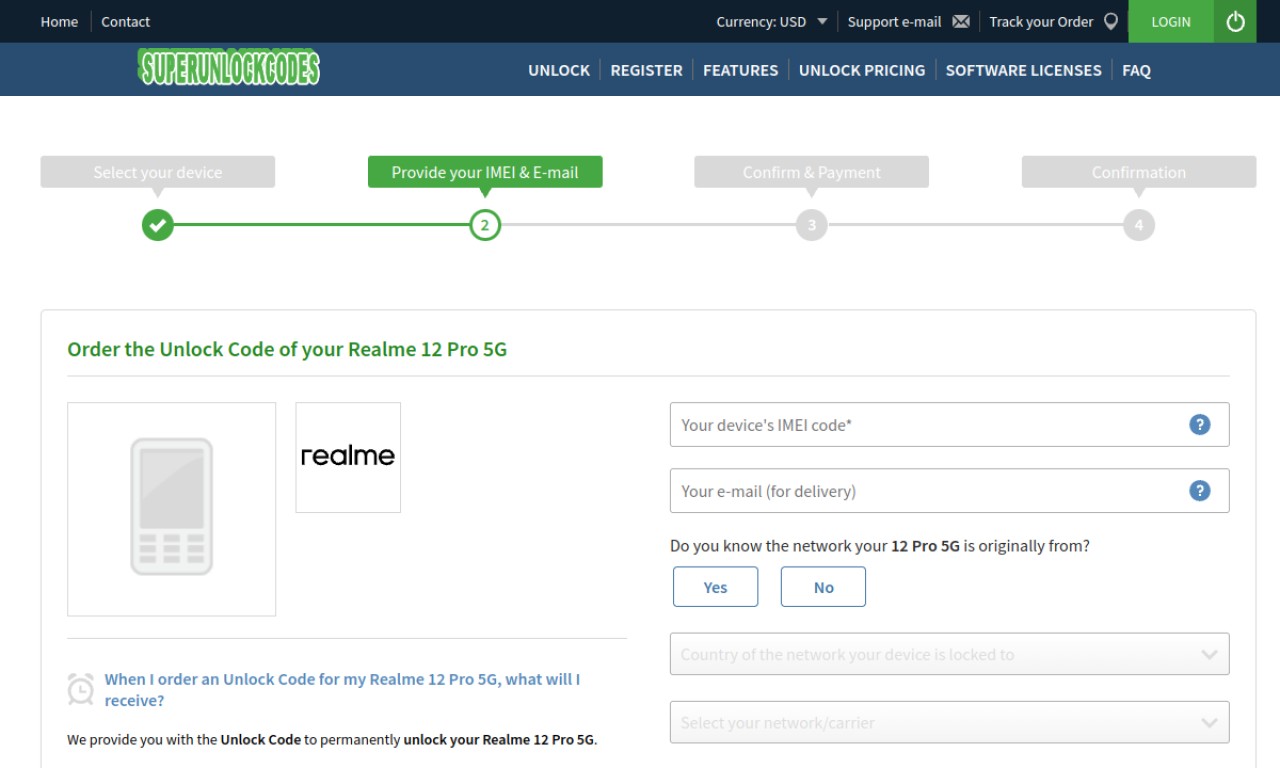Focus the device IMEI code input field

pos(949,424)
